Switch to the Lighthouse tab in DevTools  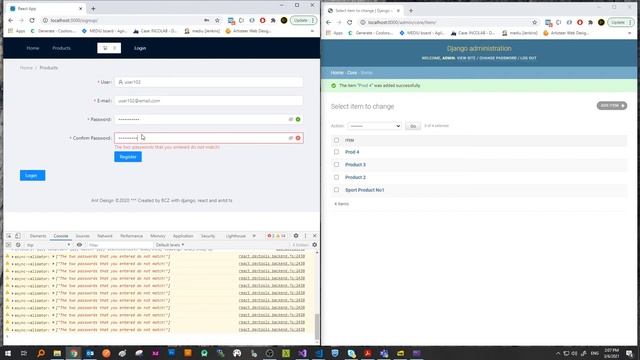click(x=236, y=236)
